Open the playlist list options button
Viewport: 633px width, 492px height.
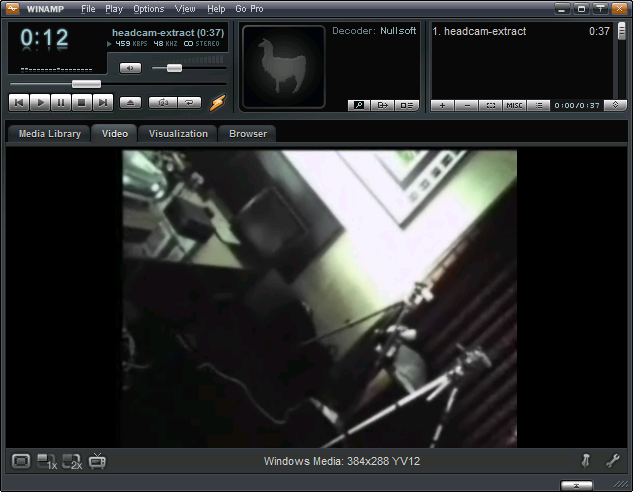pyautogui.click(x=539, y=105)
